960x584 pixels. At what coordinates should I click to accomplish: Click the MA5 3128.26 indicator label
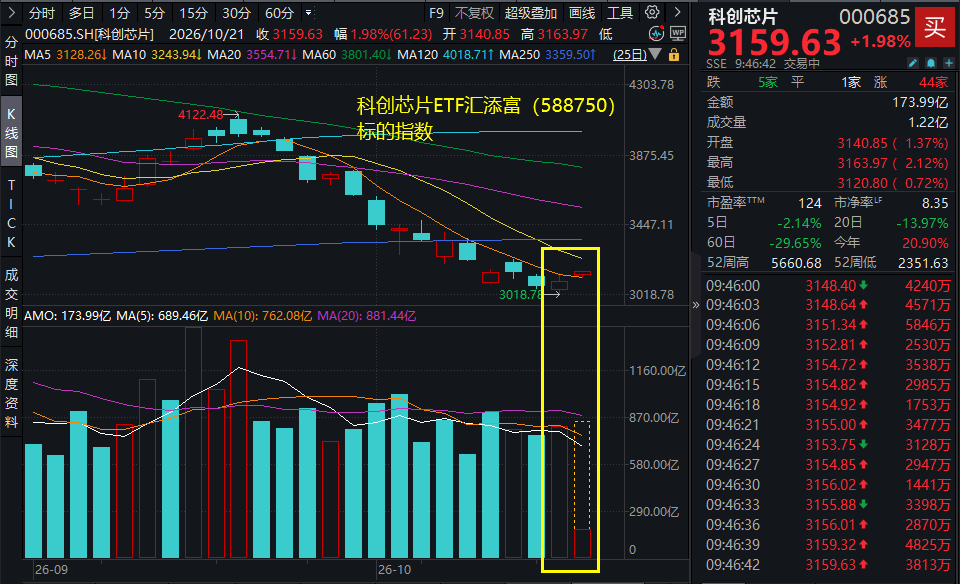click(66, 54)
